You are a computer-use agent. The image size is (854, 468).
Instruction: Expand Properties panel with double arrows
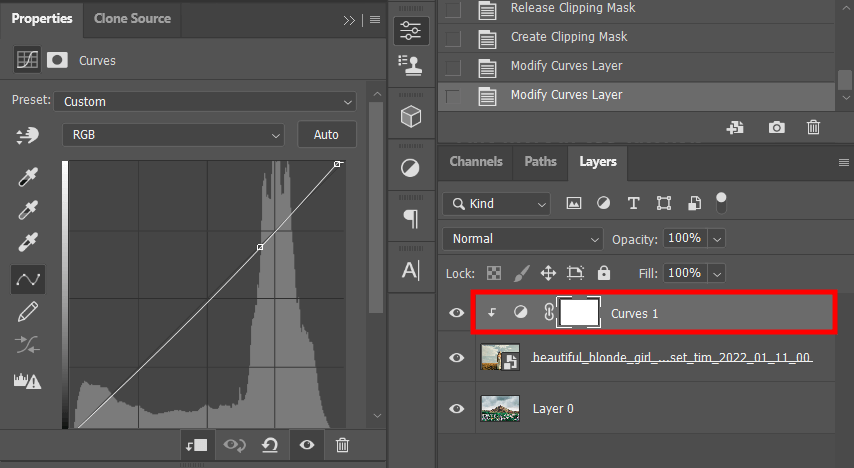tap(349, 20)
